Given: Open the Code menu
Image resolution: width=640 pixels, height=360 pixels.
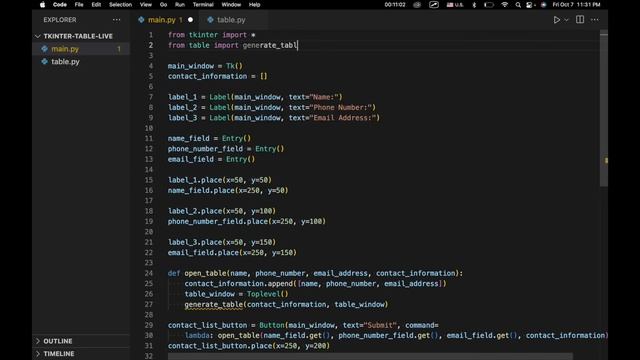Looking at the screenshot, I should click(x=60, y=4).
